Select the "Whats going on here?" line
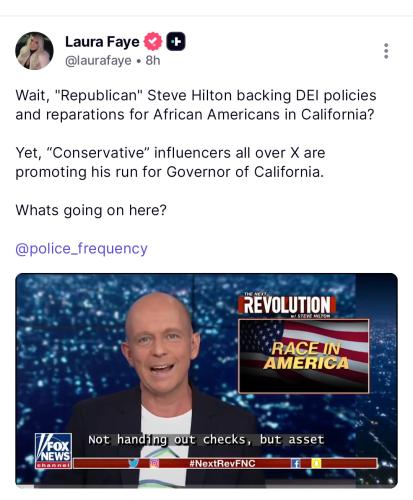Screen dimensions: 413x500 coord(91,210)
